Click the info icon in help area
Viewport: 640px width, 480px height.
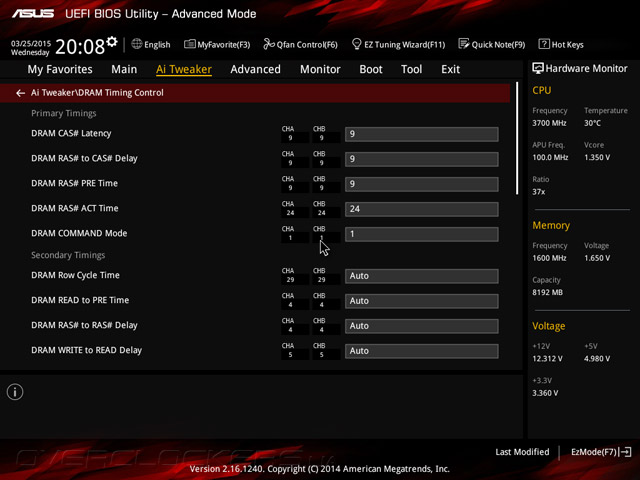[x=15, y=392]
